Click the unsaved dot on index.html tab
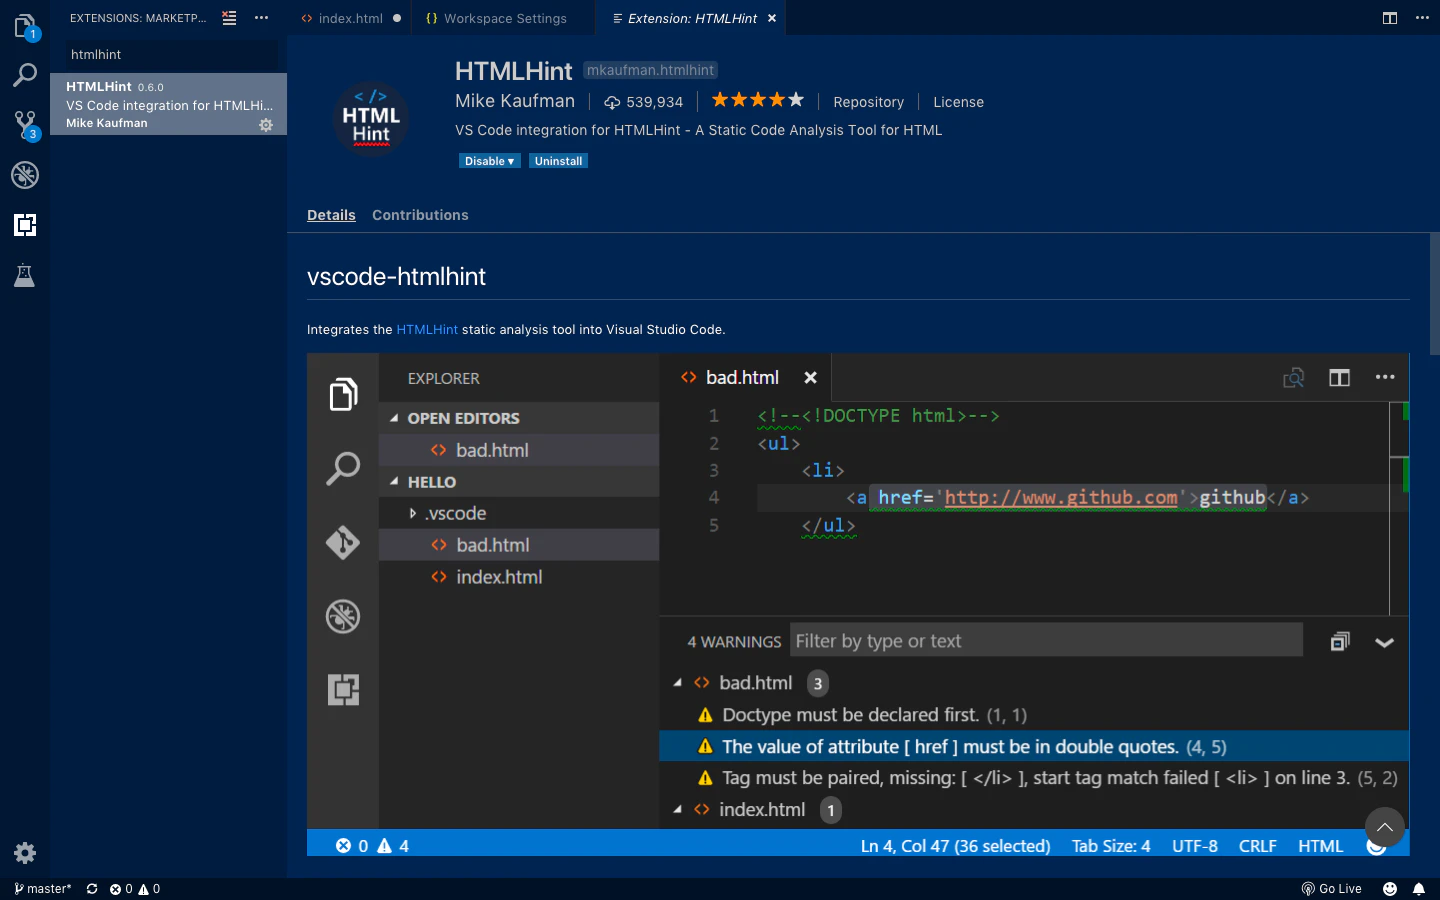This screenshot has width=1440, height=900. point(397,18)
